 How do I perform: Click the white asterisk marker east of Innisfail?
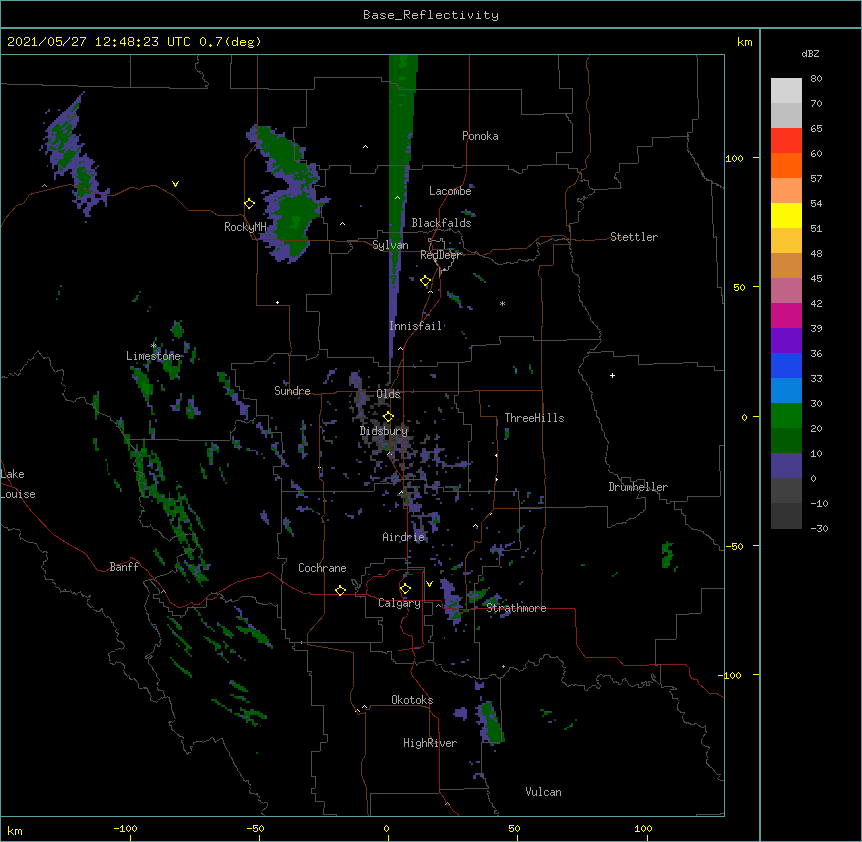[502, 303]
